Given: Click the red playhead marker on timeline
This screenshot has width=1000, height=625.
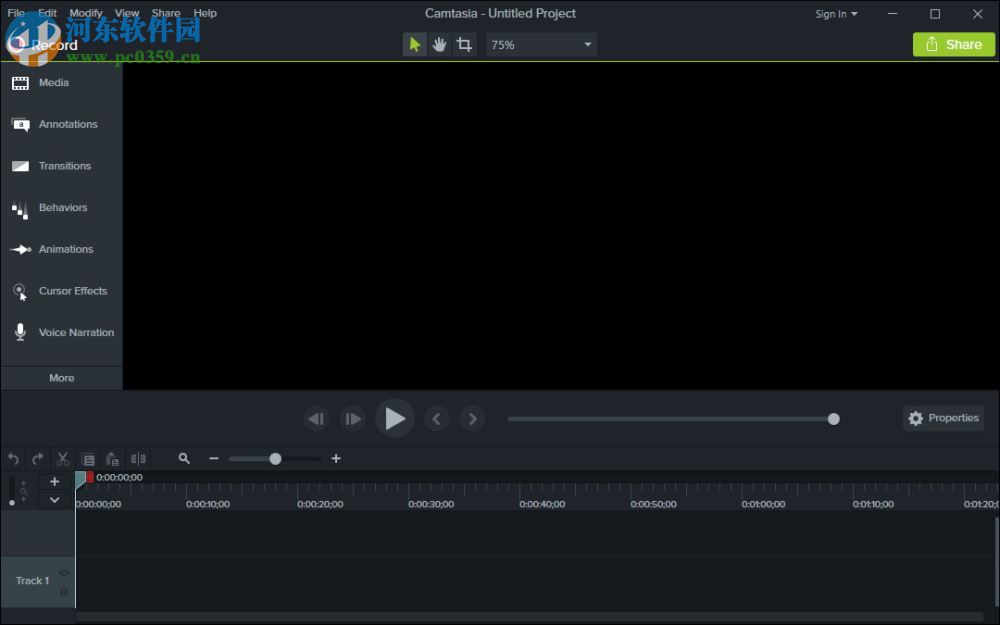Looking at the screenshot, I should click(89, 477).
